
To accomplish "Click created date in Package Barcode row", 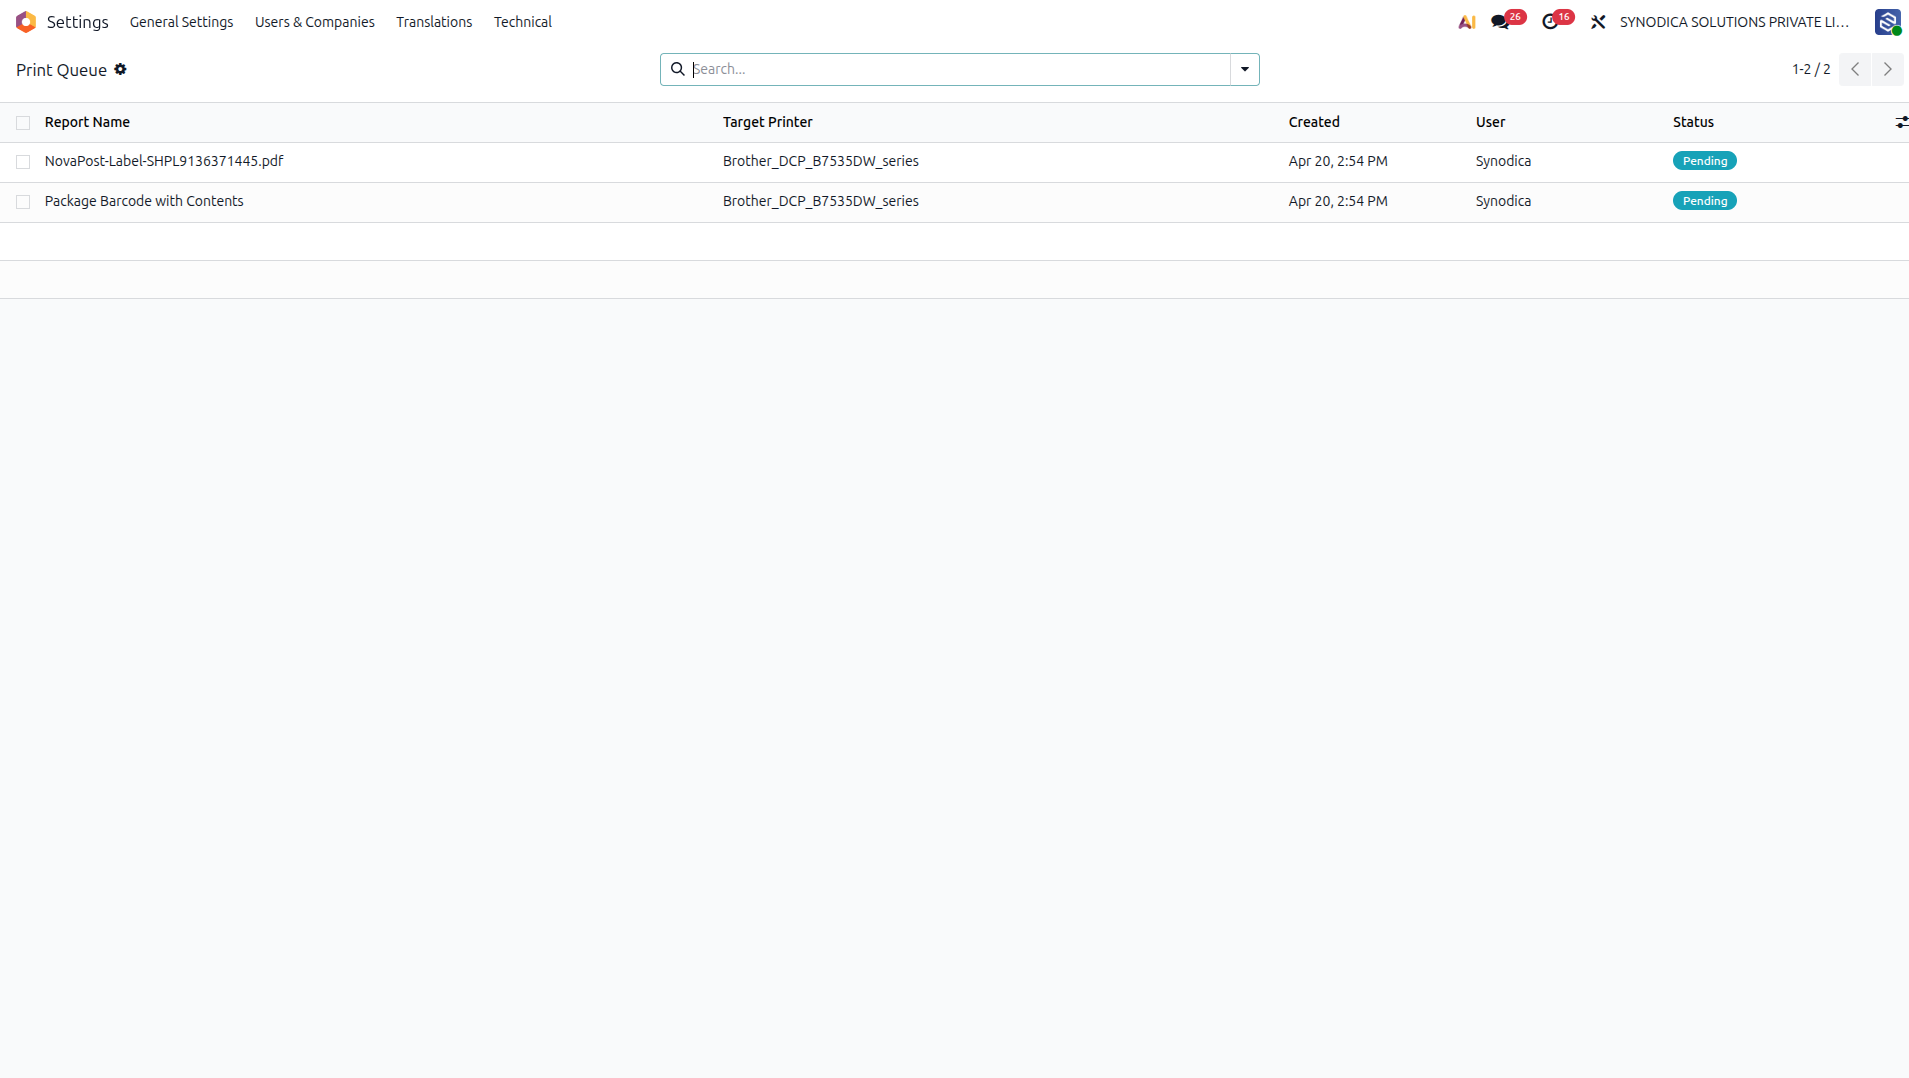I will point(1337,201).
